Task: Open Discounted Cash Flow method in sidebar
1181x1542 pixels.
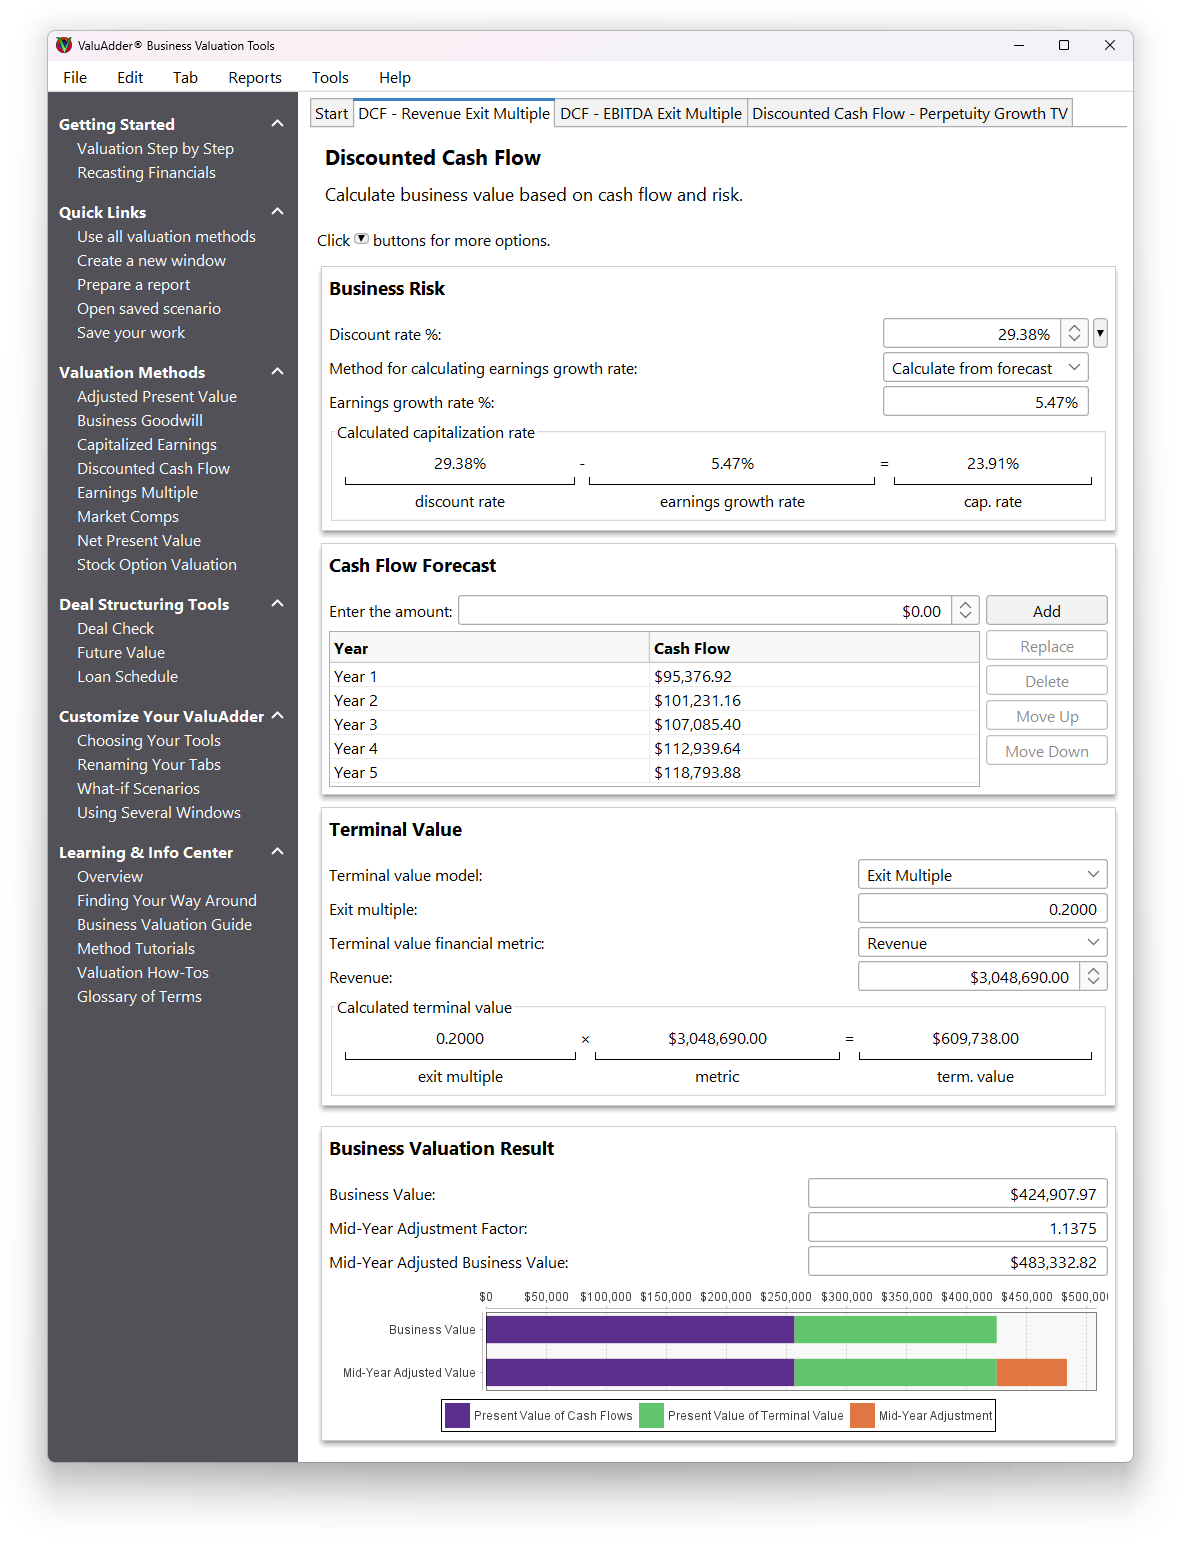Action: [153, 468]
